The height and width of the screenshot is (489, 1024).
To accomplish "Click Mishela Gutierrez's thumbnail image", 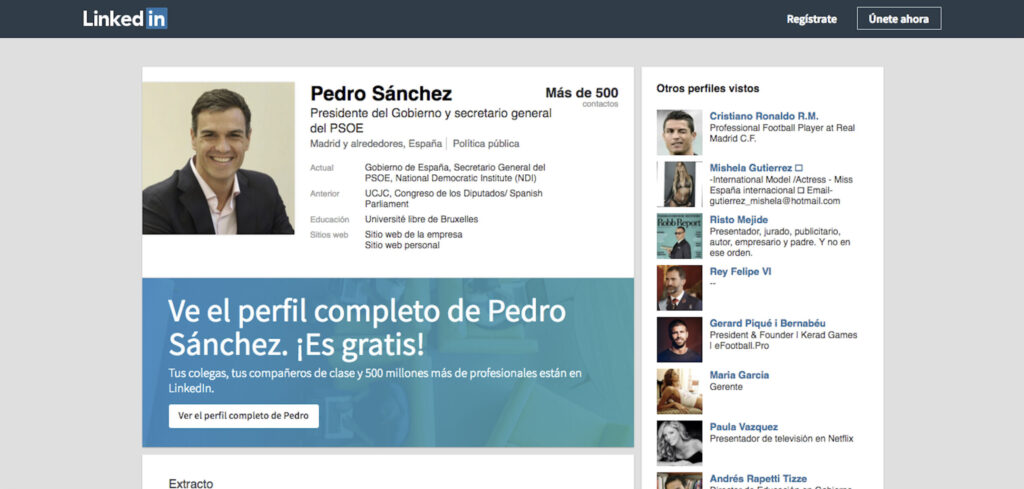I will point(679,184).
